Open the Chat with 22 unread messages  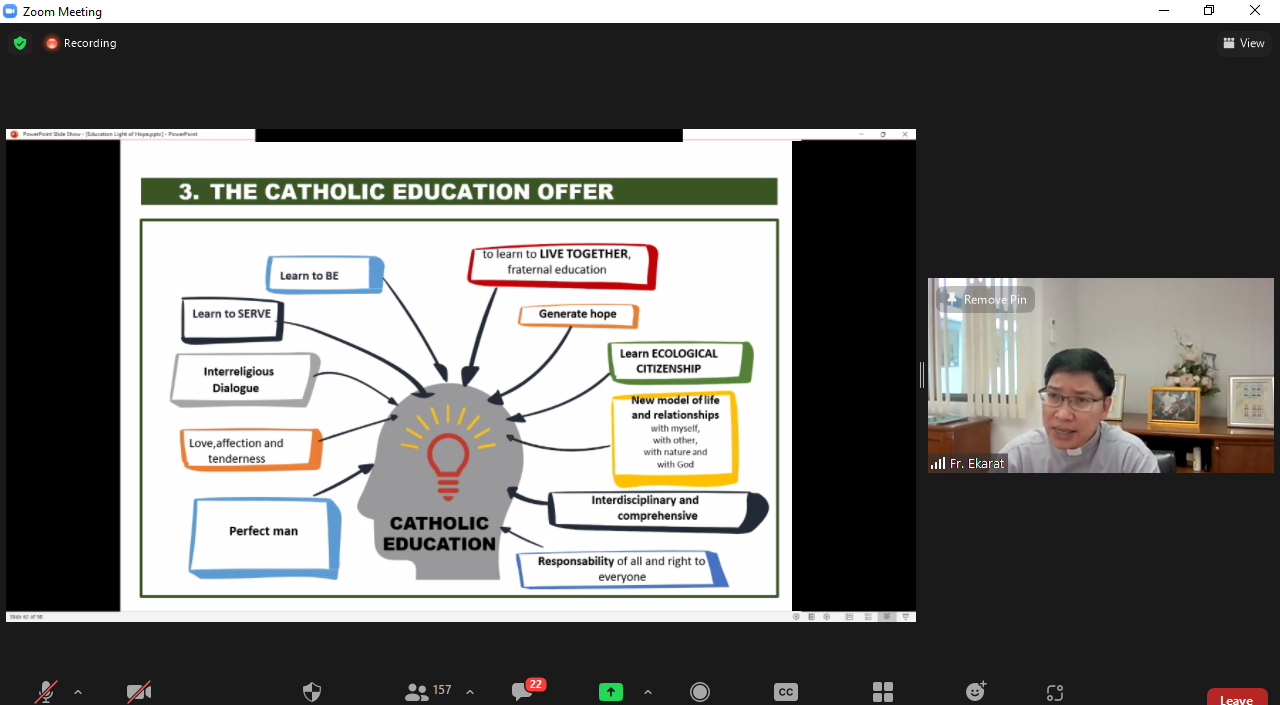click(x=527, y=690)
